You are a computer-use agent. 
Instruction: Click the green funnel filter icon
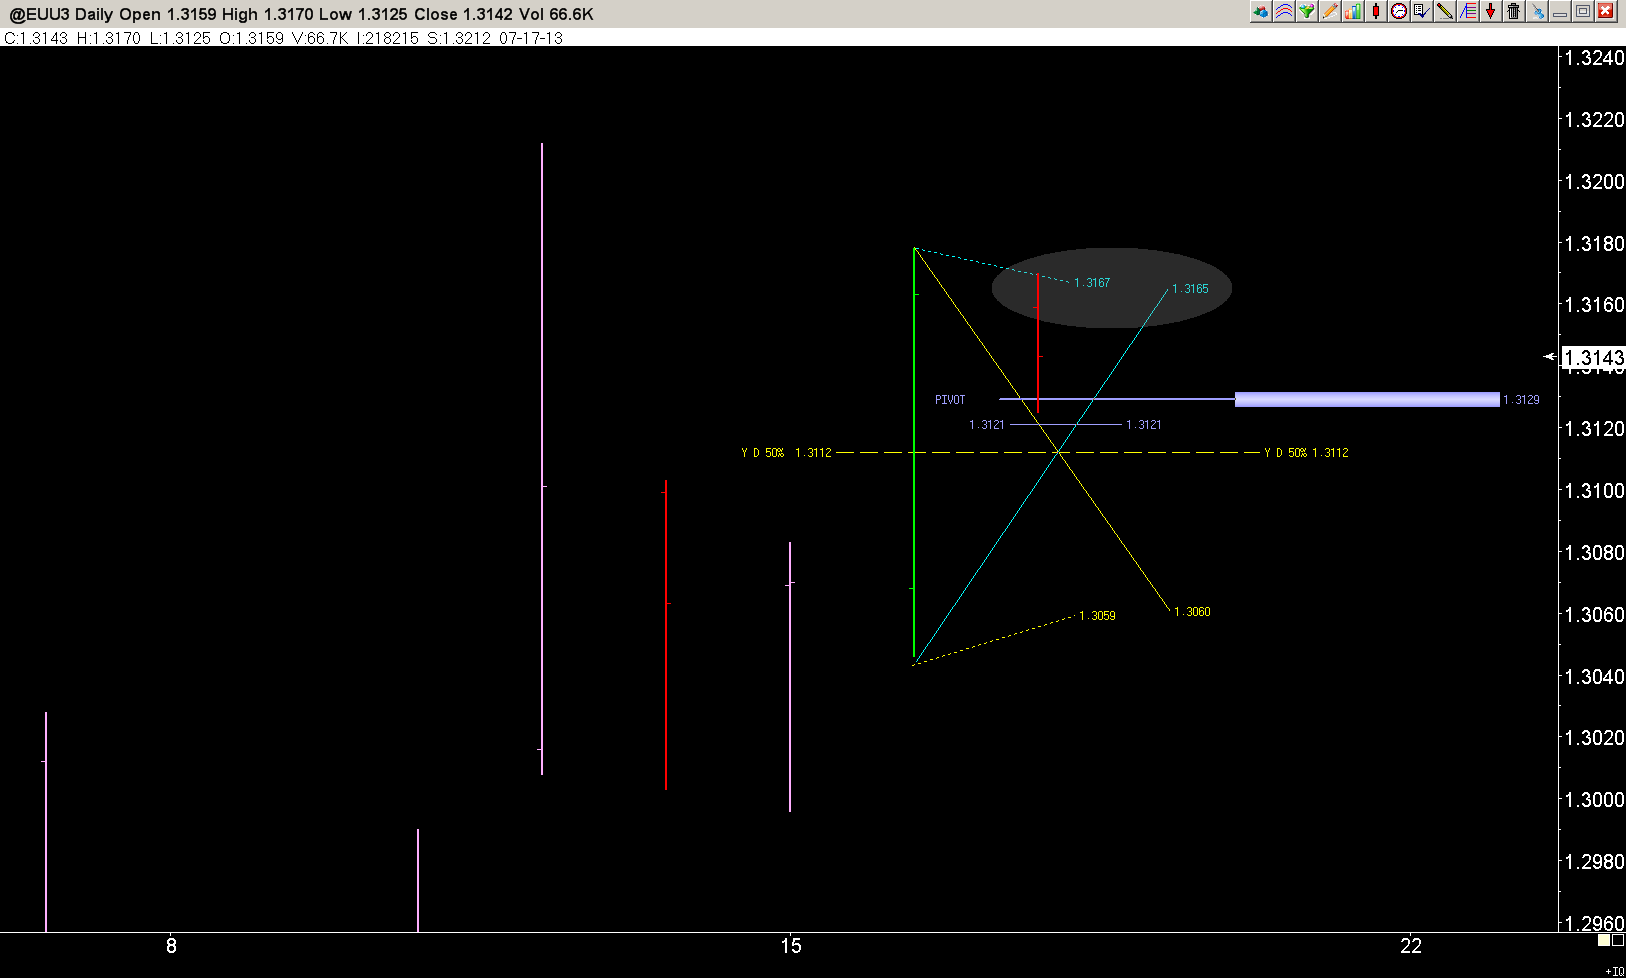pos(1307,11)
